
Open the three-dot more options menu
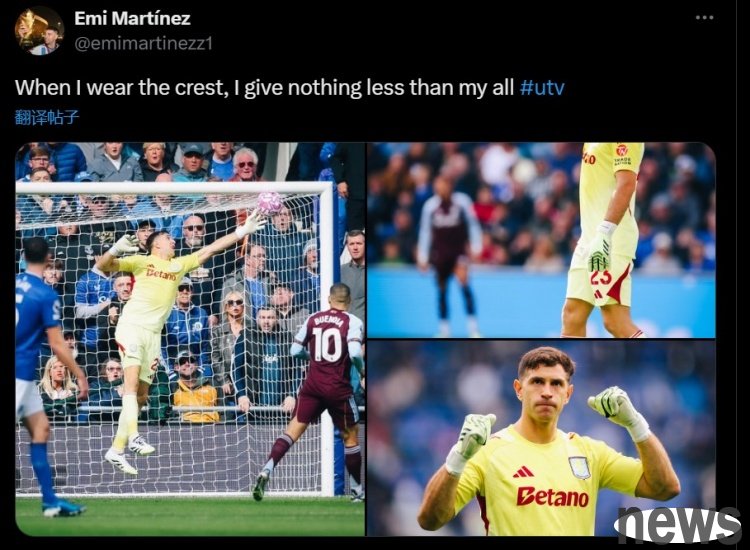click(705, 18)
